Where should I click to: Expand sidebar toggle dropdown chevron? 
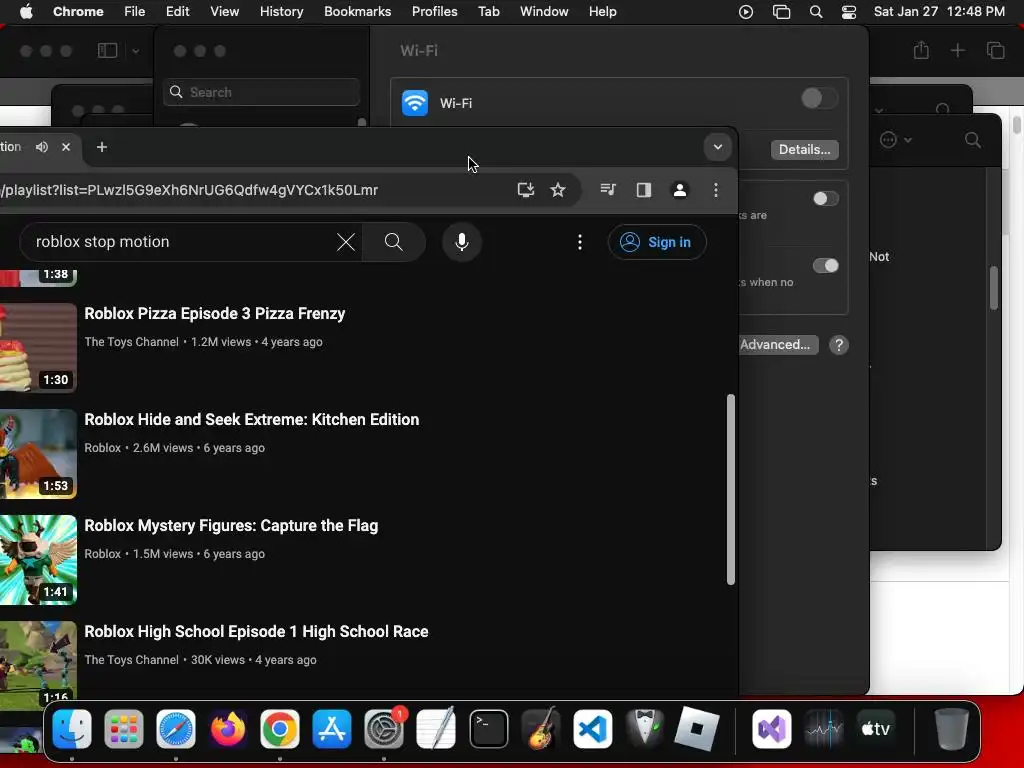click(135, 51)
